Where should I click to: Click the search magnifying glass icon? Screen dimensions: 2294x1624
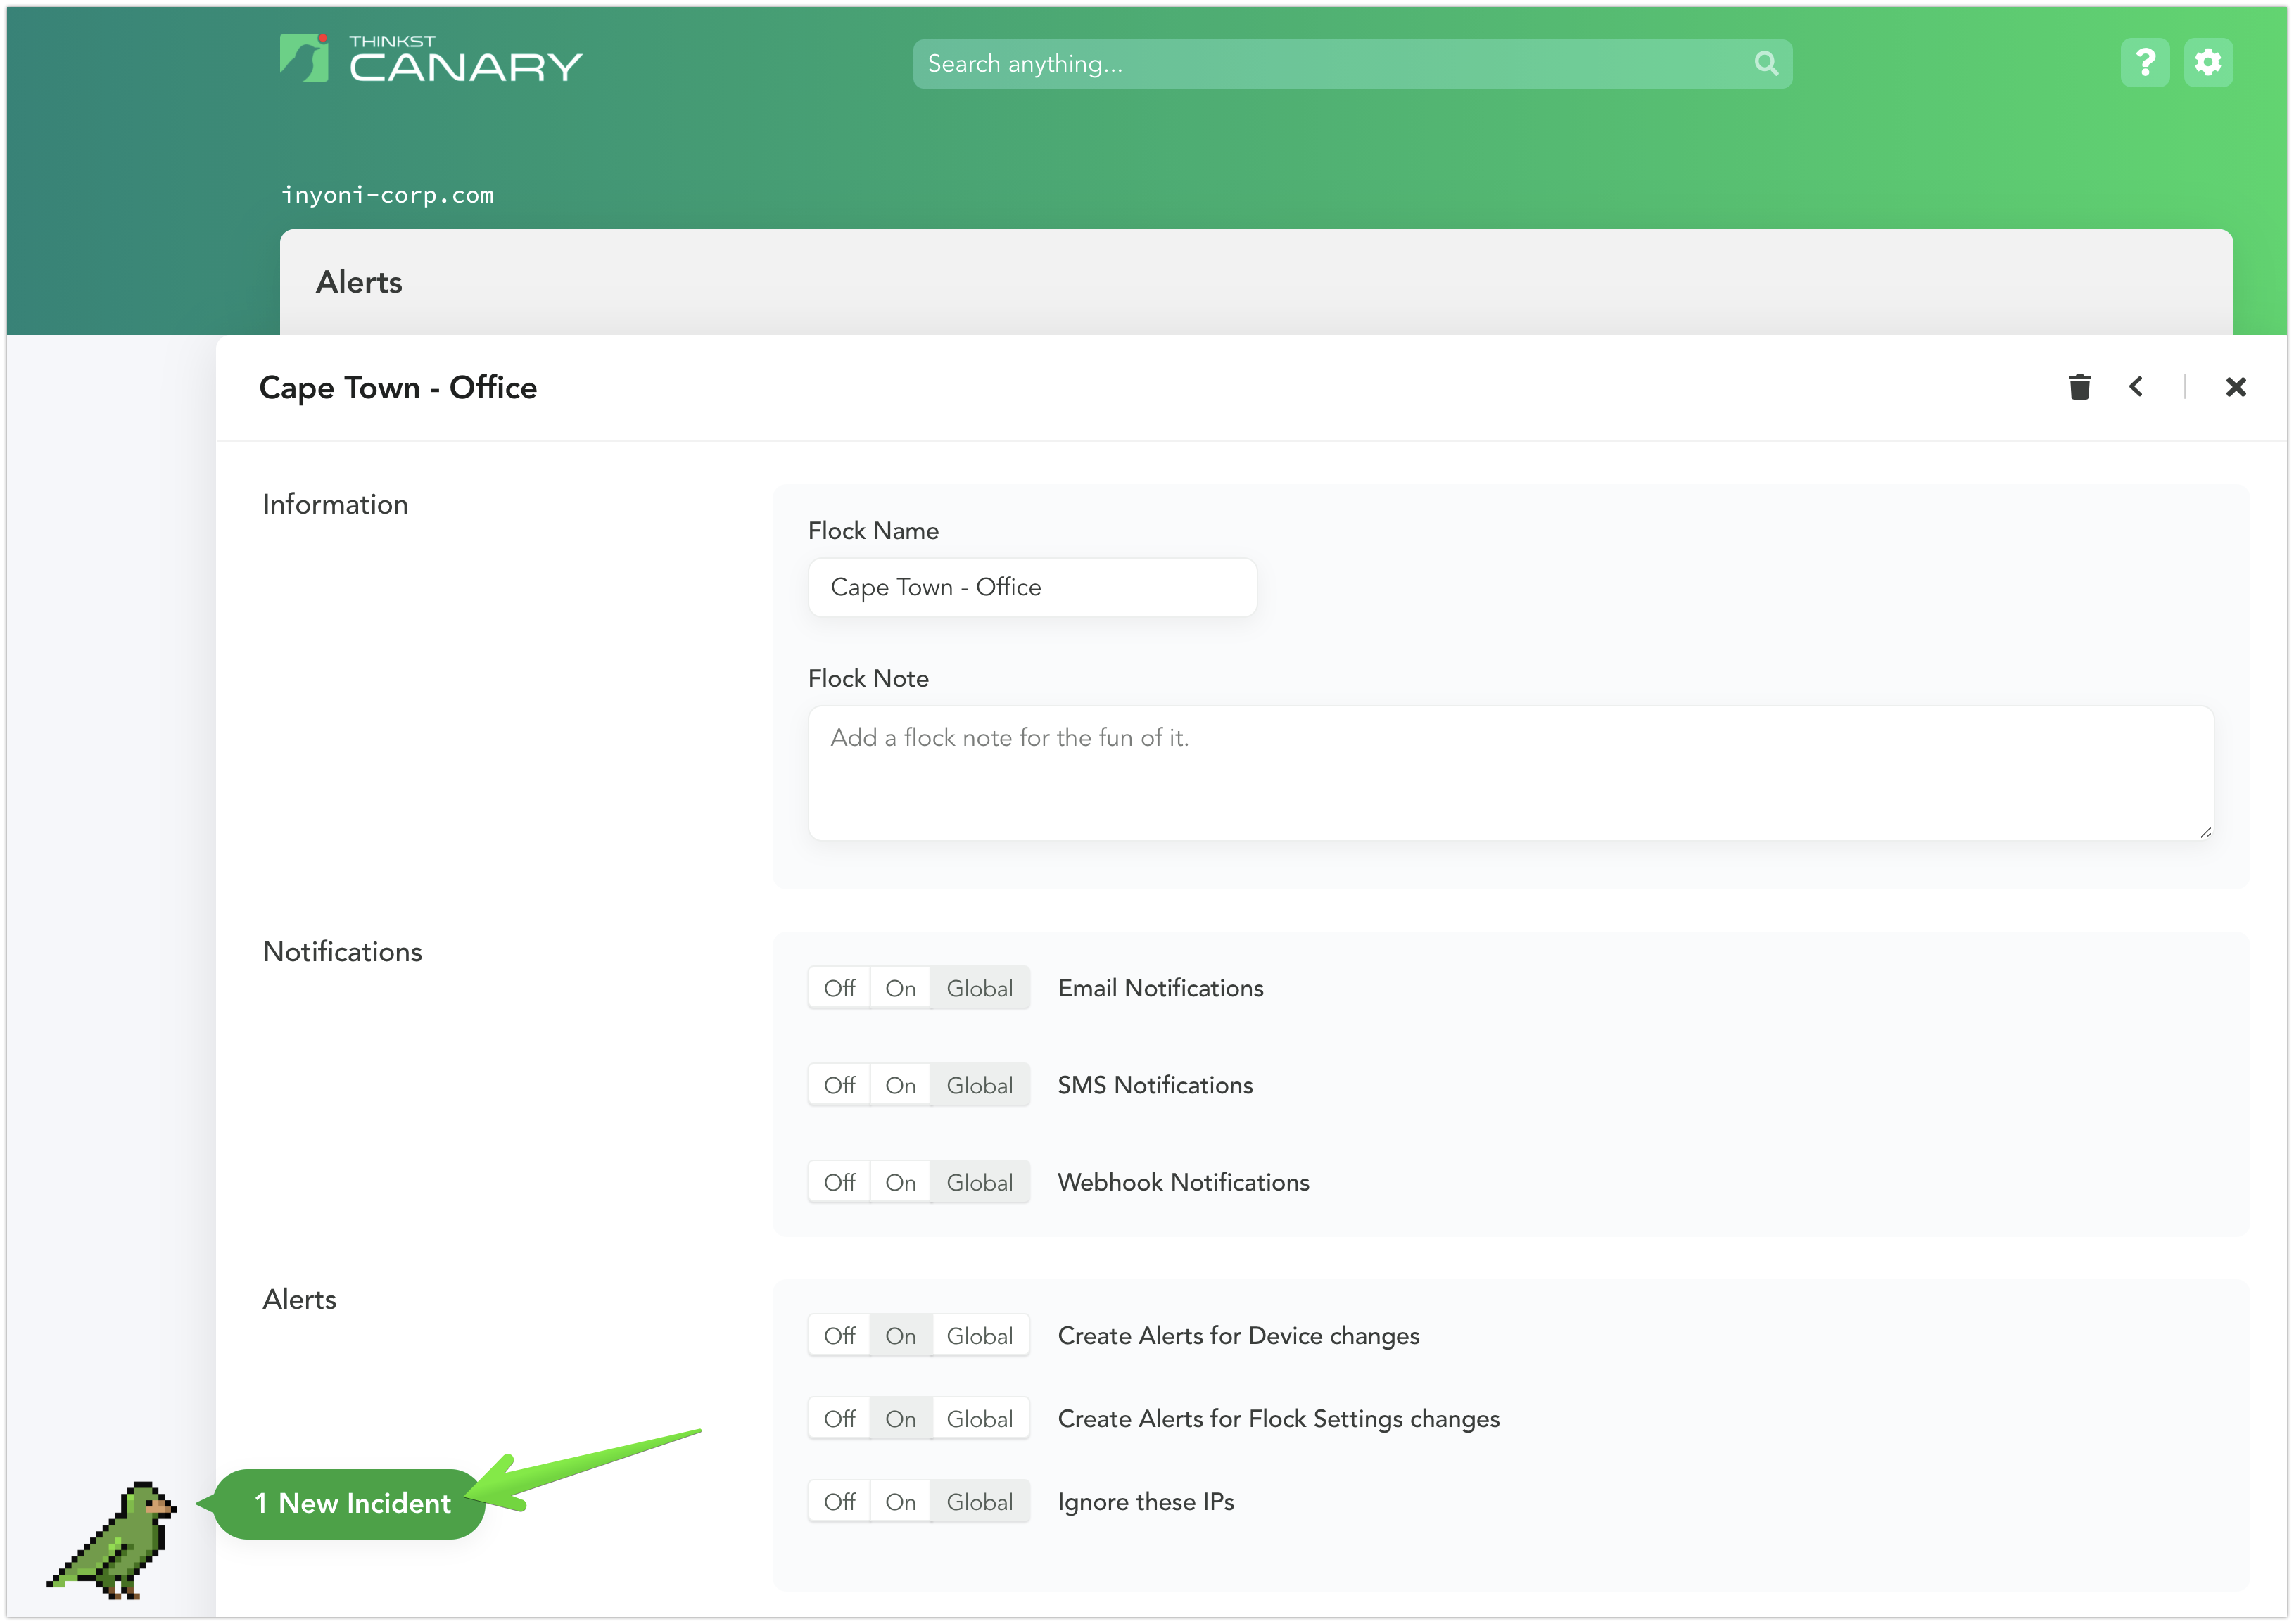tap(1765, 62)
